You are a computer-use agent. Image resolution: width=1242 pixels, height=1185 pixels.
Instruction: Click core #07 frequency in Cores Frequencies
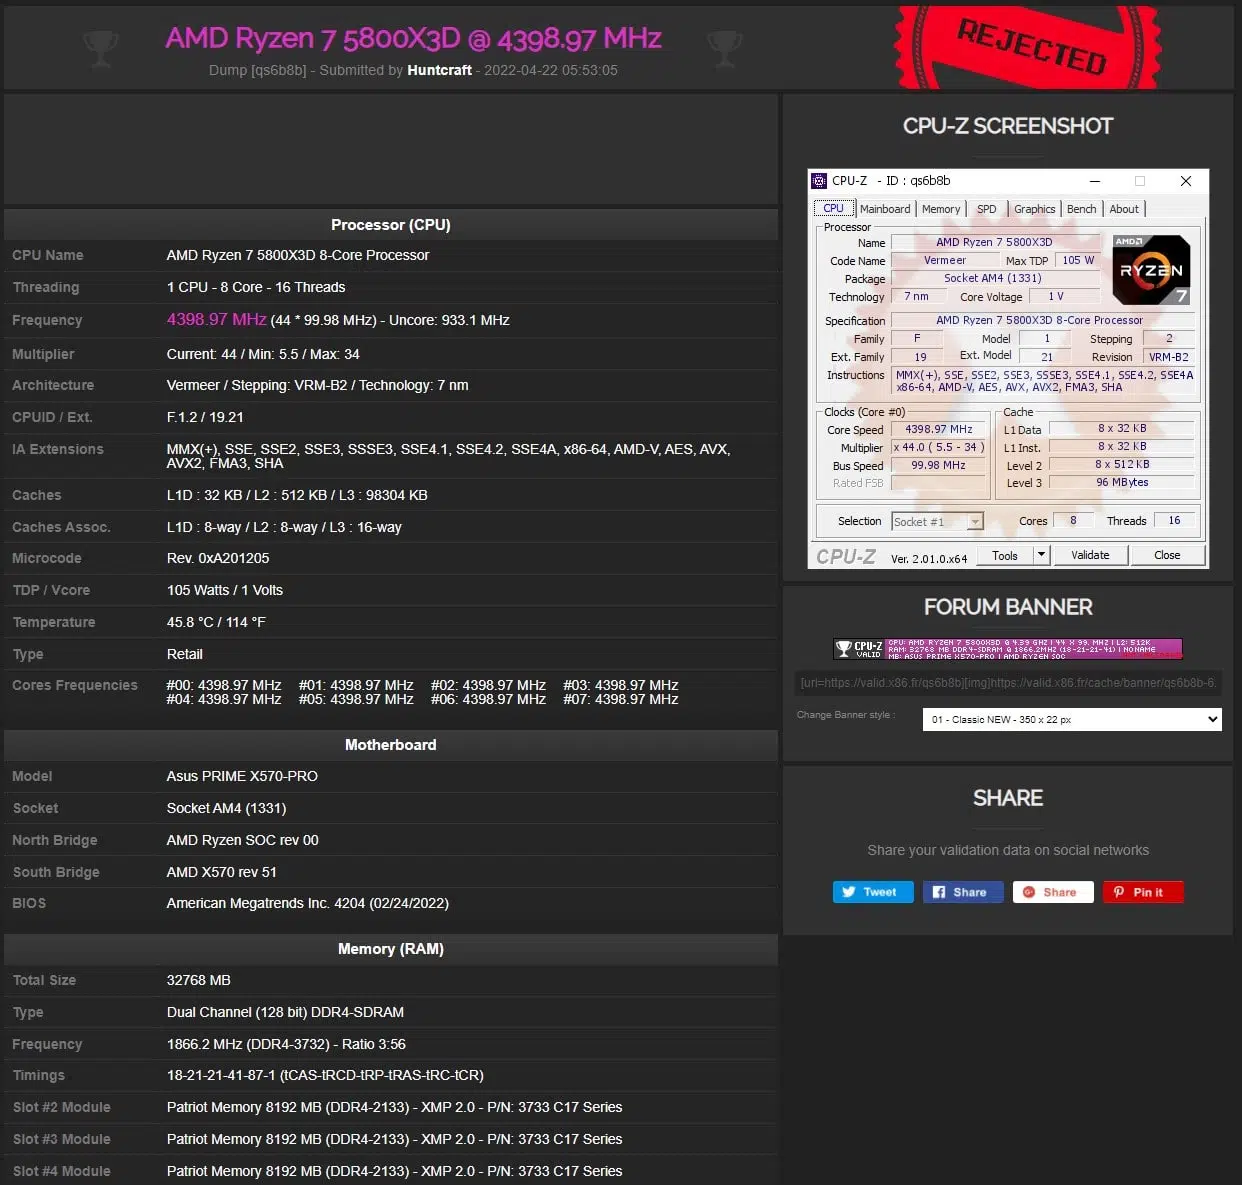[621, 699]
